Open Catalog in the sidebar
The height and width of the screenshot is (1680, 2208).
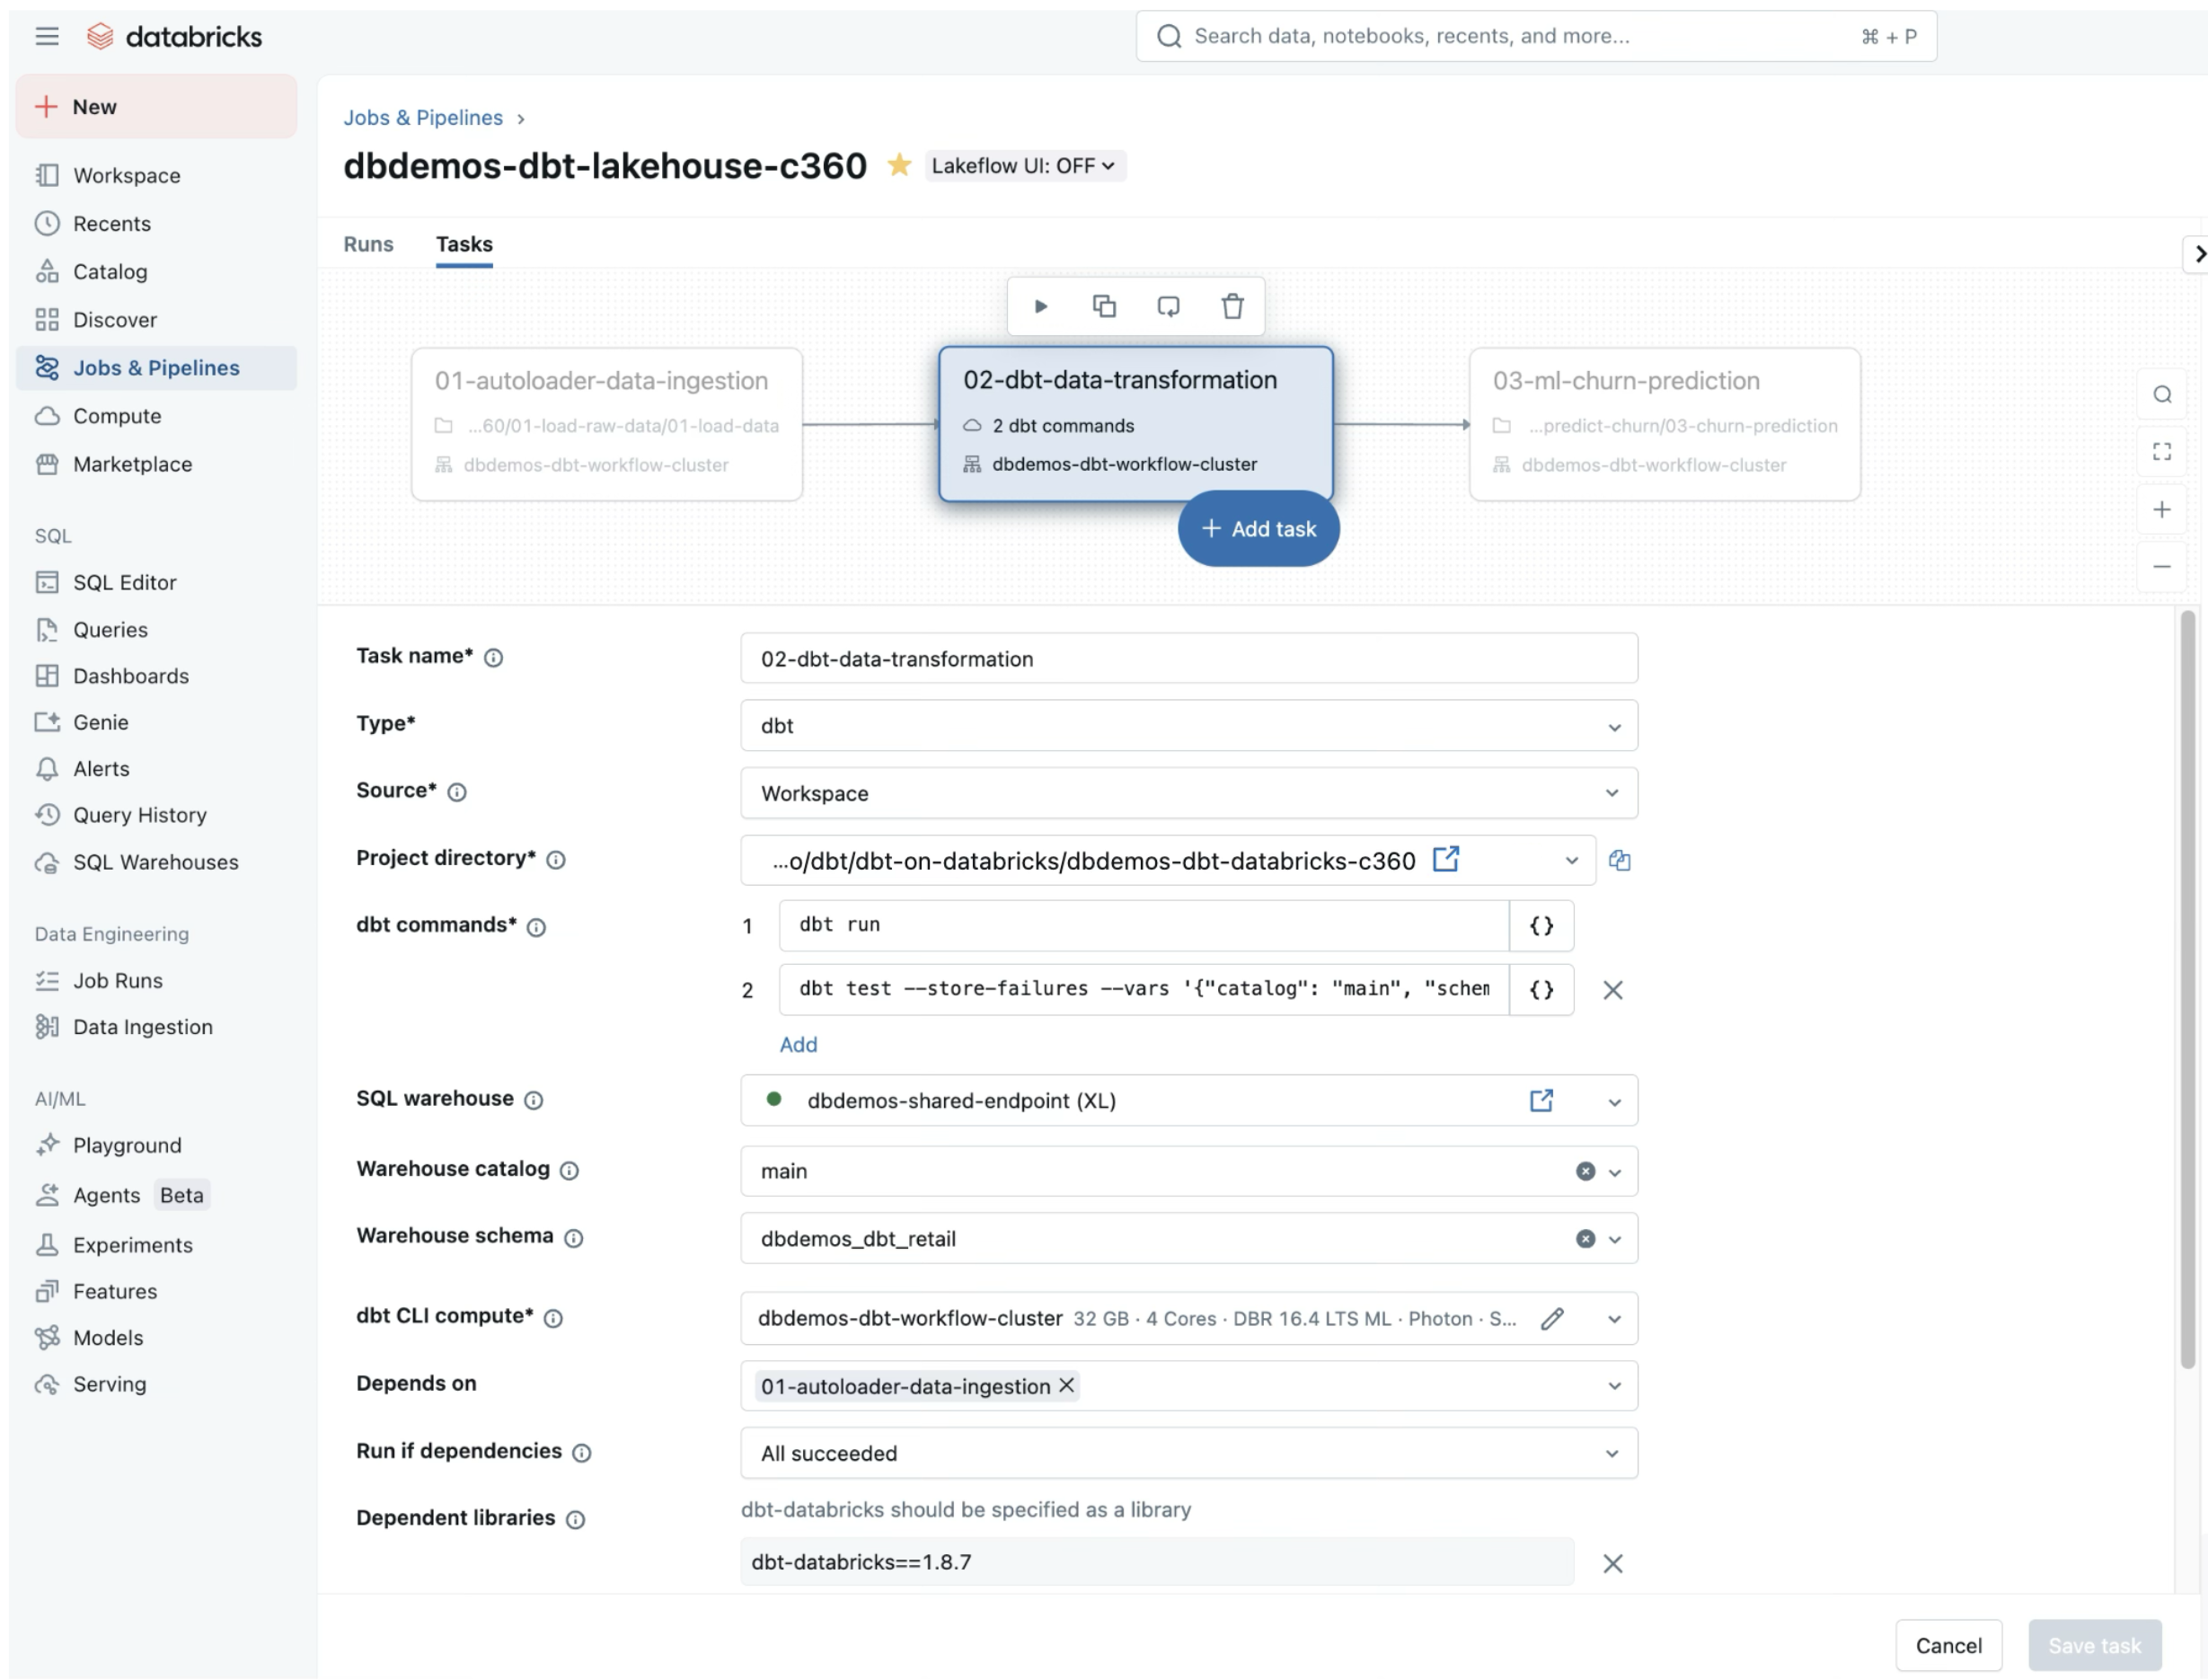[110, 272]
